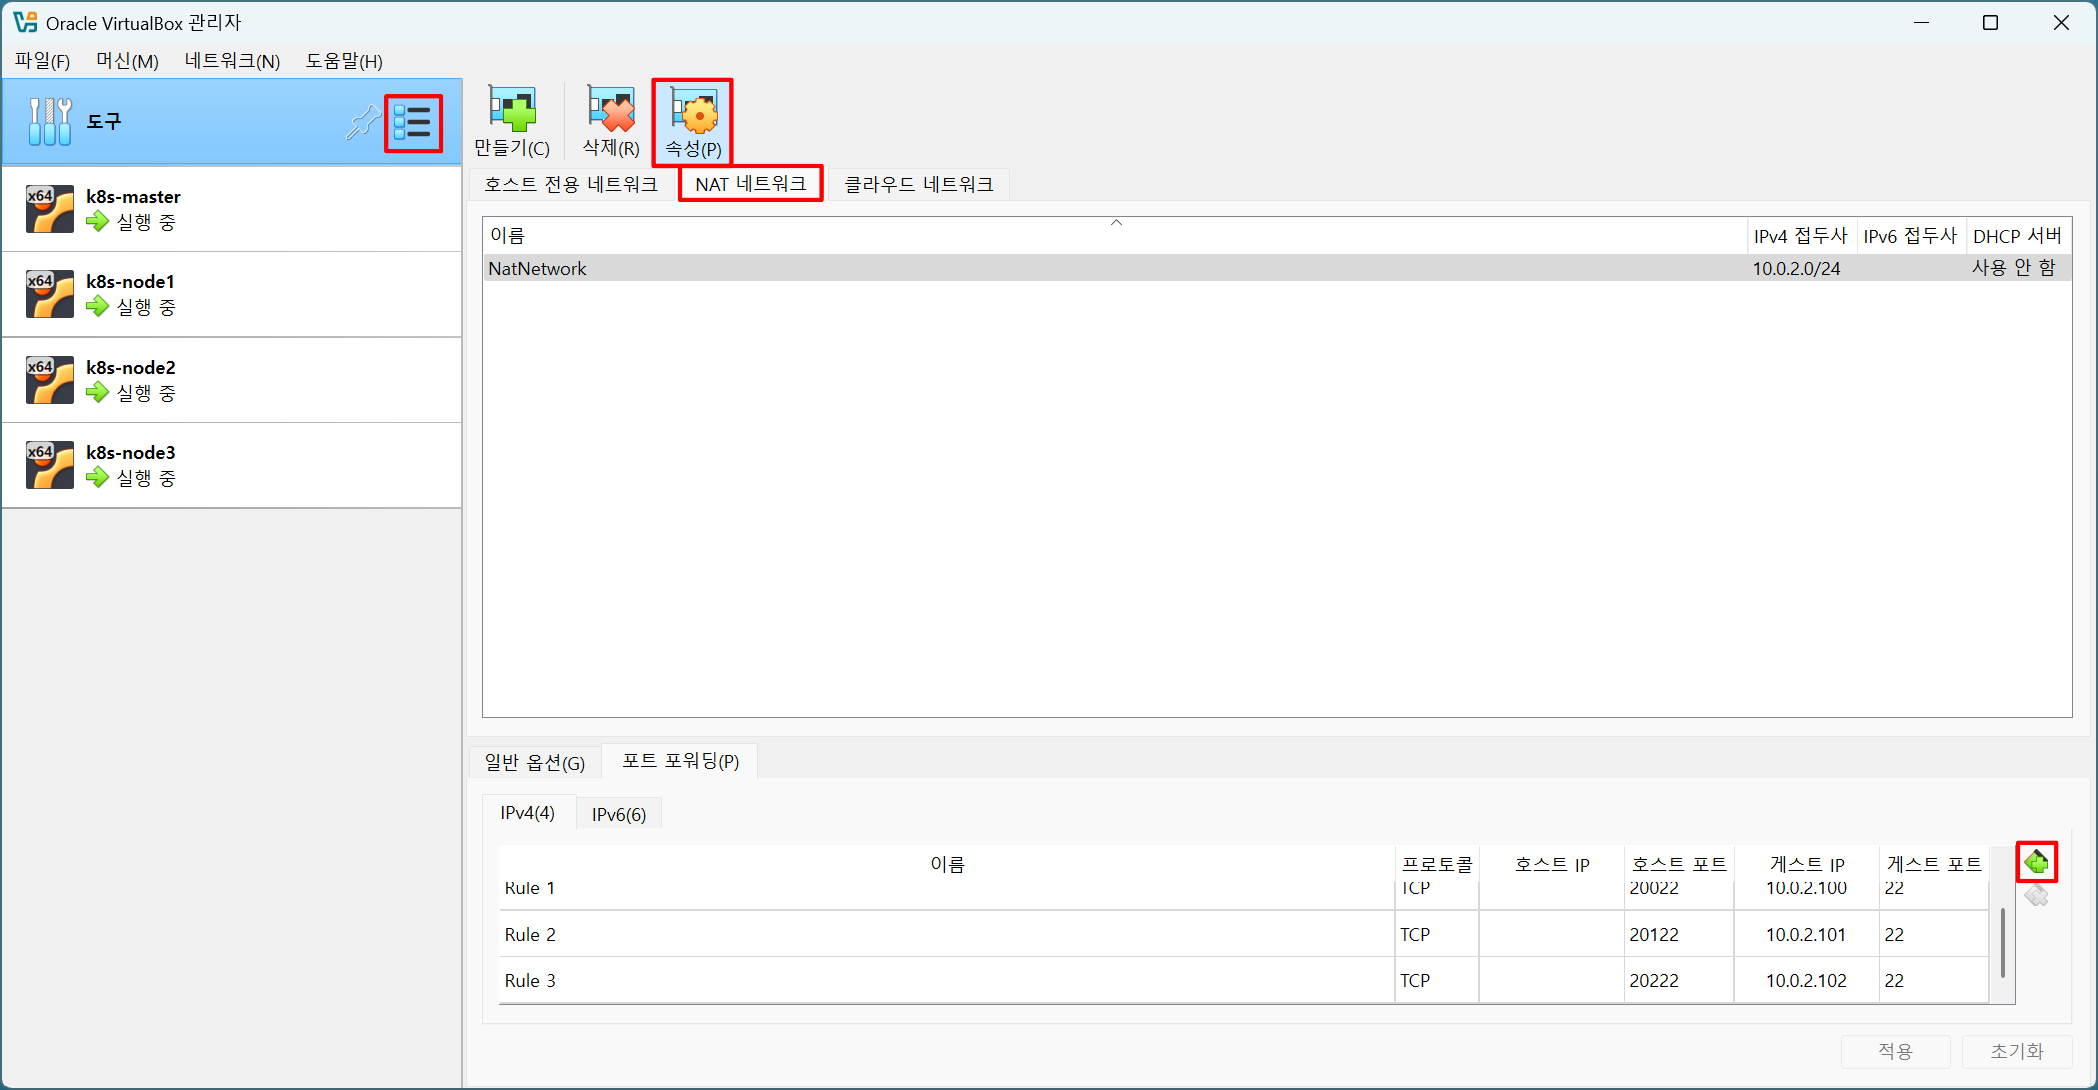Image resolution: width=2098 pixels, height=1090 pixels.
Task: Click guest port 22 cell of Rule 2
Action: click(1934, 934)
